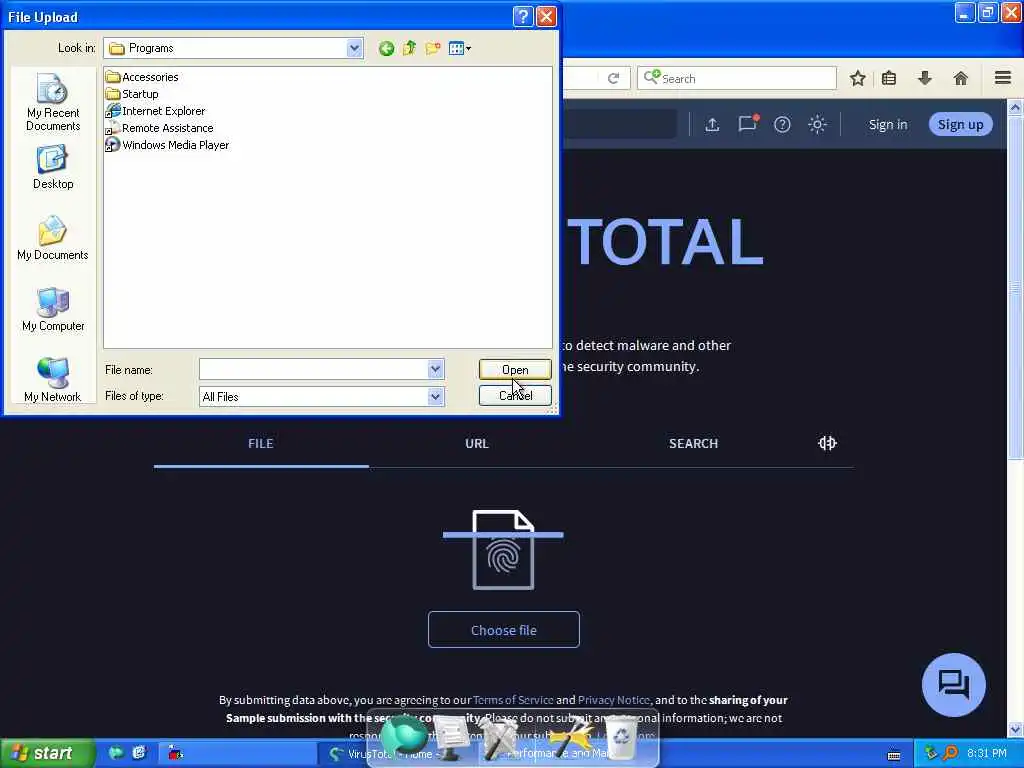Select the Remote Assistance shortcut
The image size is (1024, 768).
(160, 128)
